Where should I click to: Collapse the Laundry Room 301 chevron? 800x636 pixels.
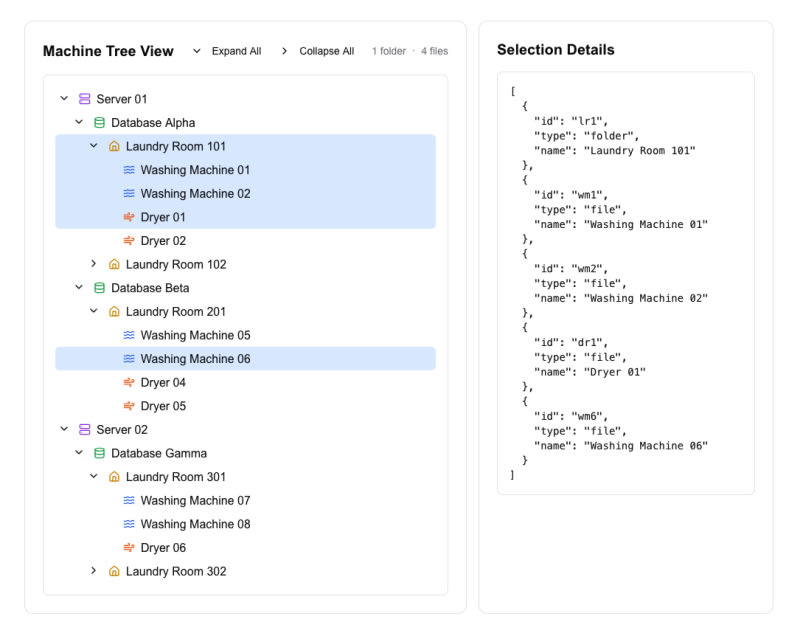94,477
